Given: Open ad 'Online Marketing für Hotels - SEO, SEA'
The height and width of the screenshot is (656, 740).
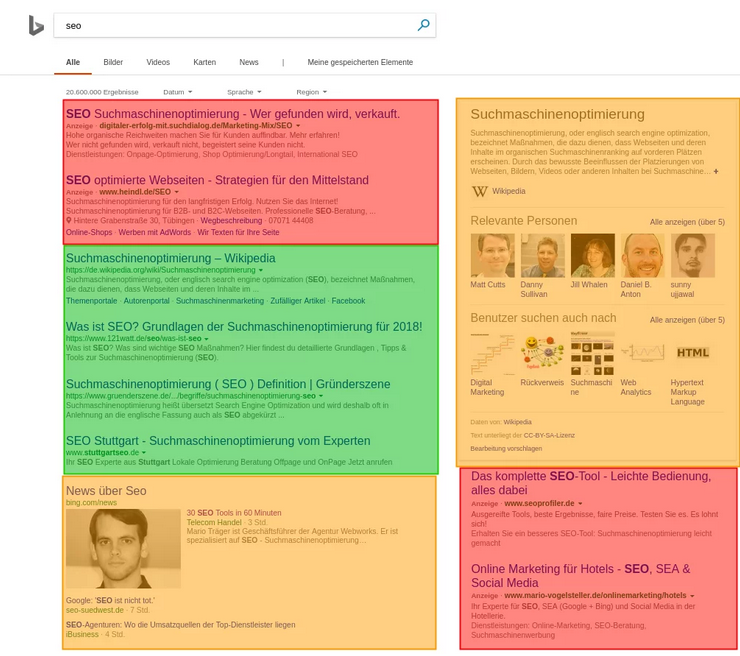Looking at the screenshot, I should pyautogui.click(x=580, y=576).
